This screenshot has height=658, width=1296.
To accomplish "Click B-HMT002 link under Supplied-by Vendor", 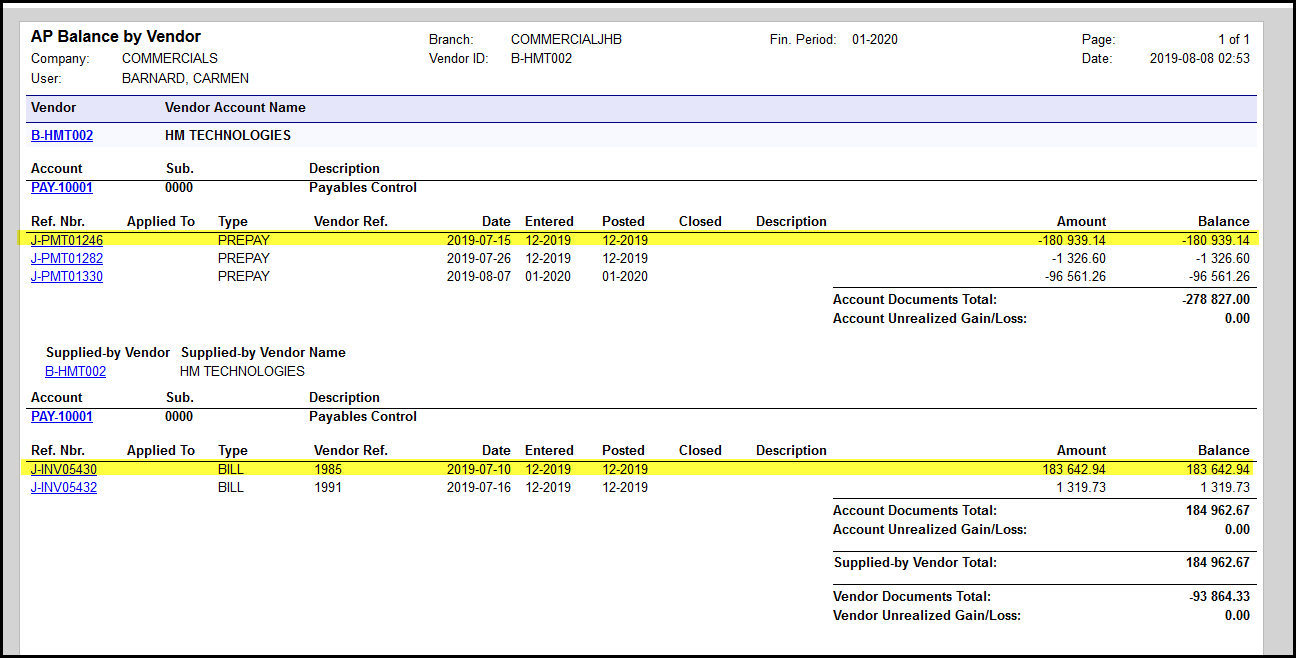I will coord(75,371).
